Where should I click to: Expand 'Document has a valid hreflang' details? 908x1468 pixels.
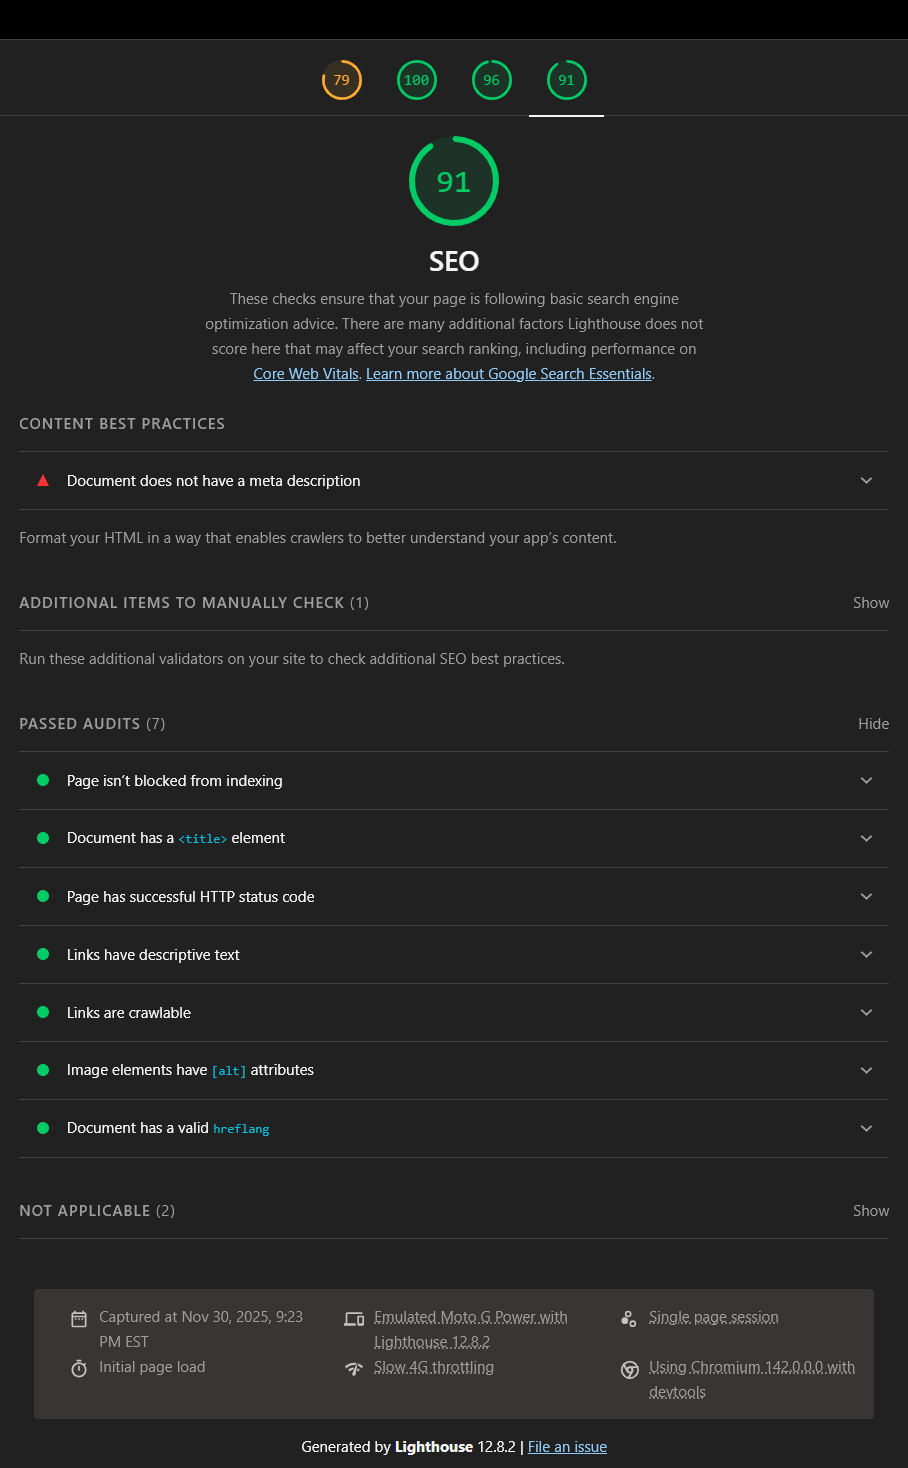tap(866, 1129)
